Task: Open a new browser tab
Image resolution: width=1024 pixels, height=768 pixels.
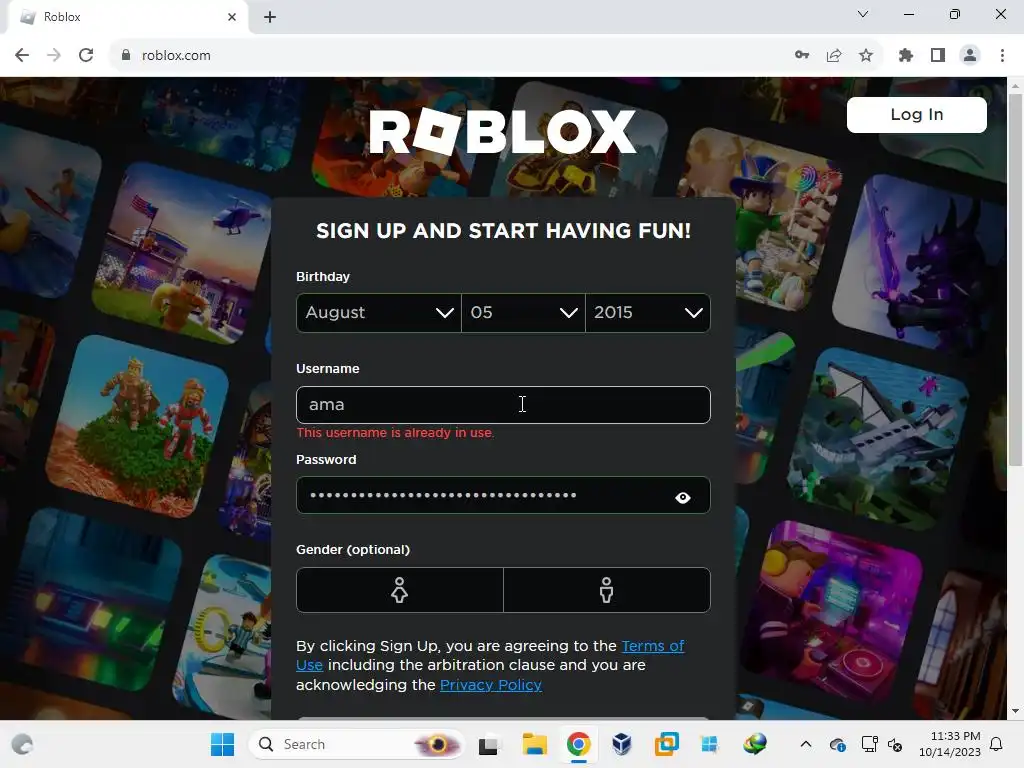Action: 270,17
